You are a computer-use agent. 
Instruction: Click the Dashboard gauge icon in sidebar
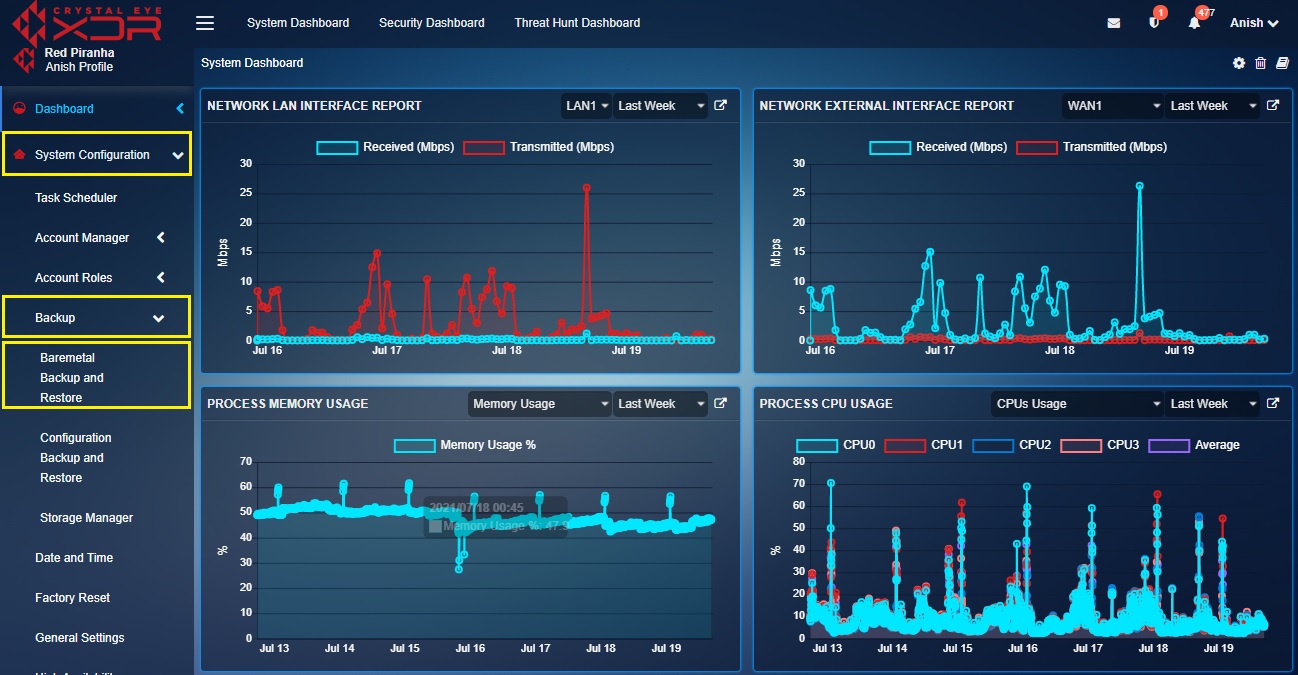click(19, 109)
